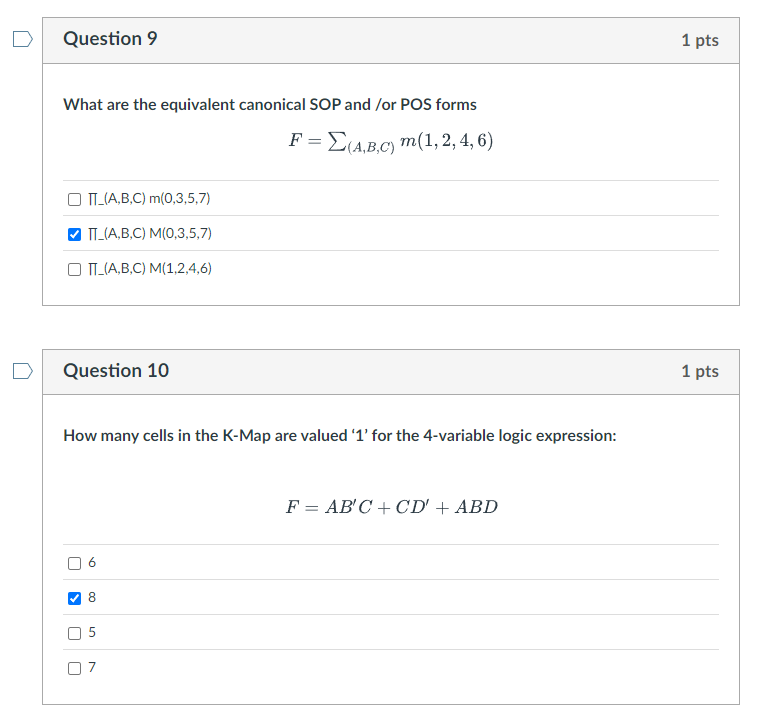Flag Question 10 for review

pos(23,371)
